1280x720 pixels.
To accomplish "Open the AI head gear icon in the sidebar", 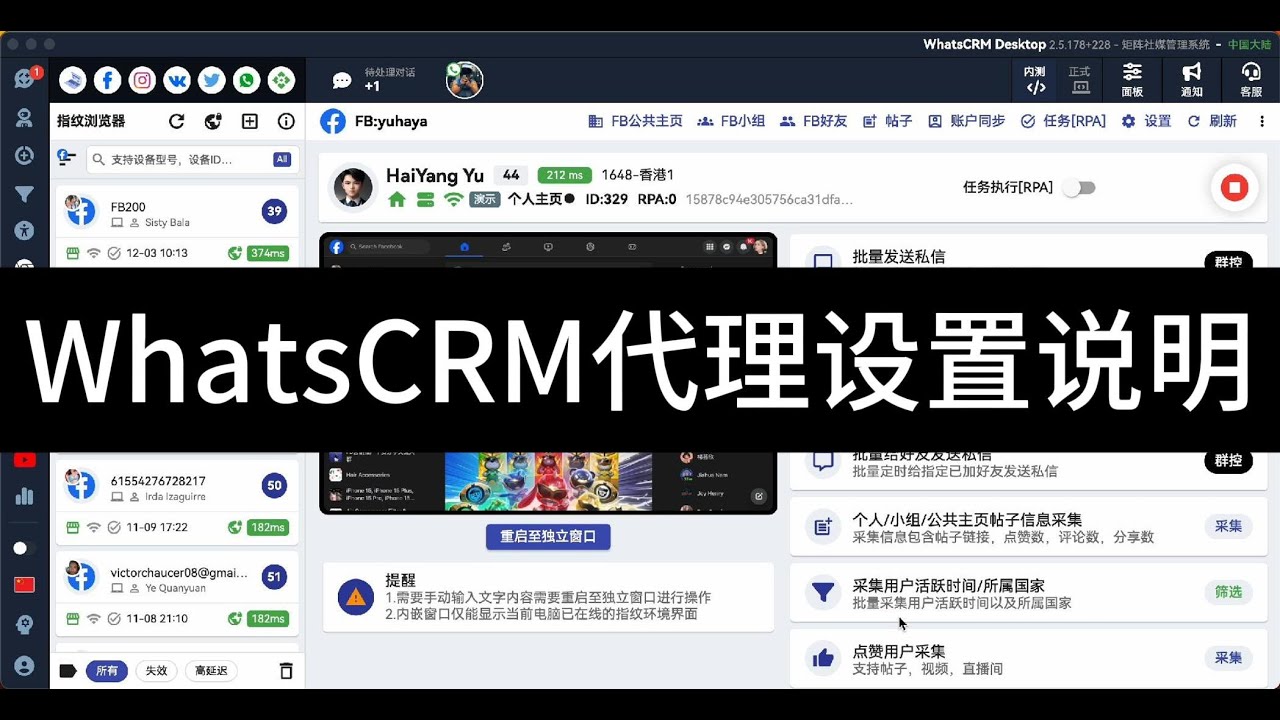I will [25, 625].
